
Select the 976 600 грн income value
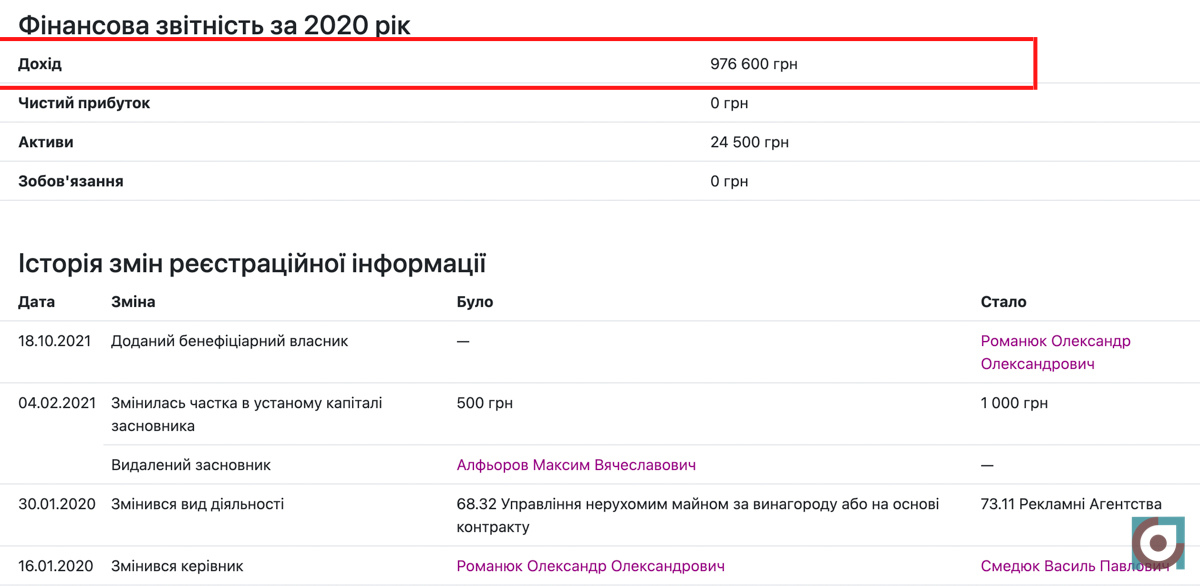point(753,64)
